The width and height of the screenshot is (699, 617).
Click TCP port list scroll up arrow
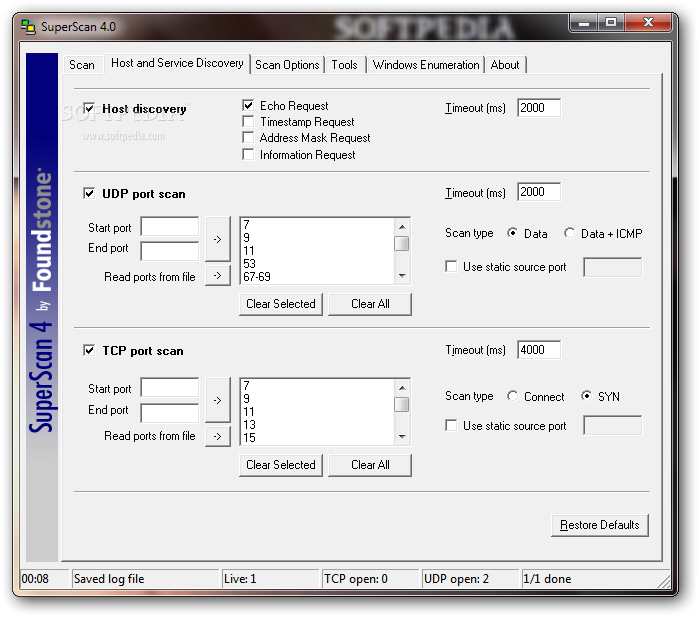[402, 388]
